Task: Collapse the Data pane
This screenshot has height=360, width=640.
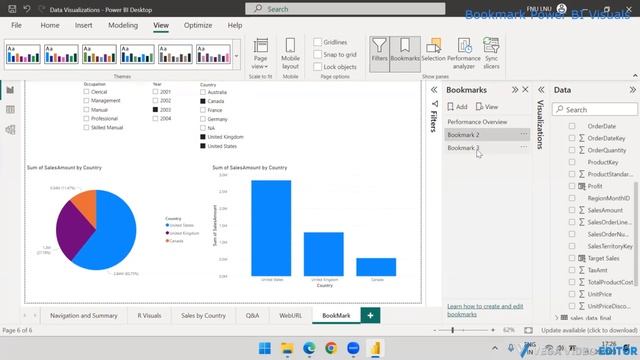Action: [x=632, y=89]
